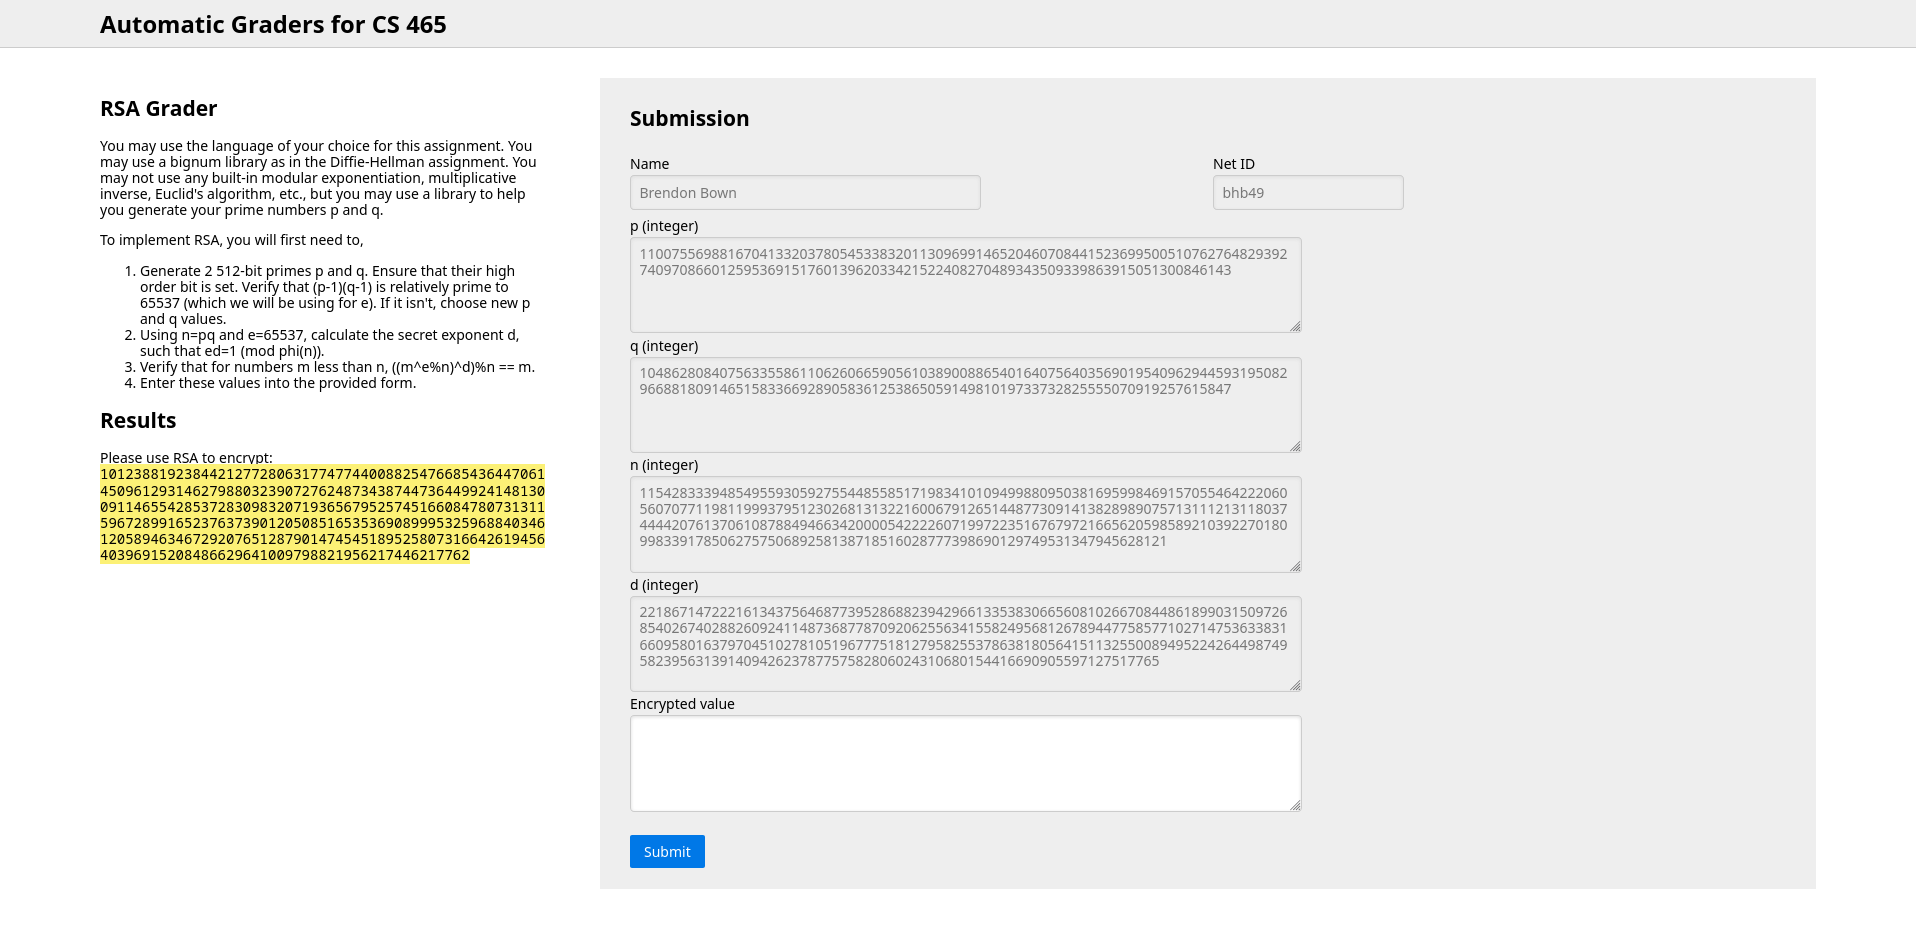Click the 'd (integer)' label
Viewport: 1916px width, 926px height.
[x=664, y=585]
